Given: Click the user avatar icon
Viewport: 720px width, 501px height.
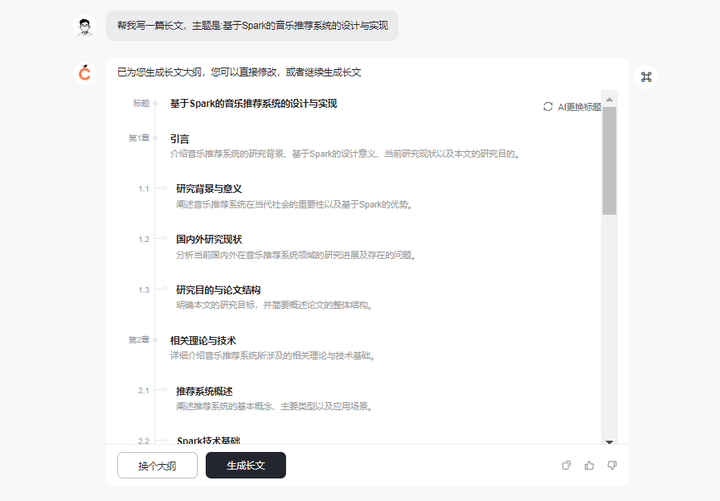Looking at the screenshot, I should [85, 26].
